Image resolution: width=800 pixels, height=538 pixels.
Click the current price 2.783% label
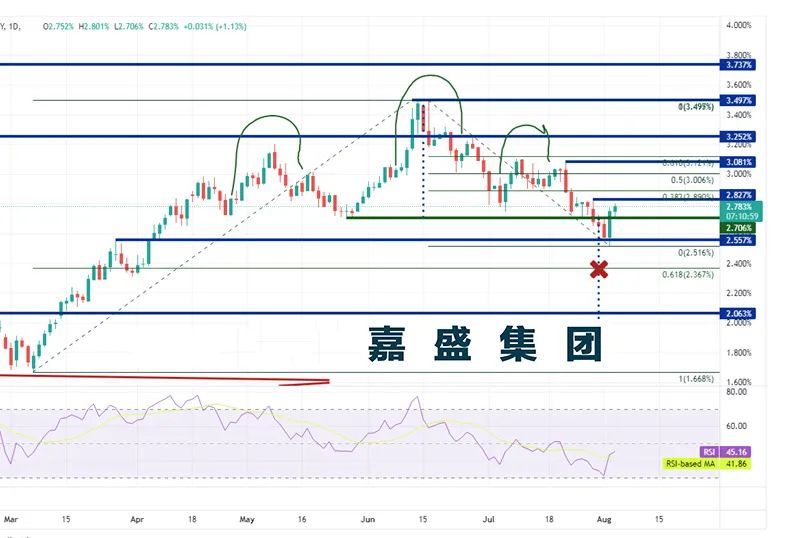point(739,207)
